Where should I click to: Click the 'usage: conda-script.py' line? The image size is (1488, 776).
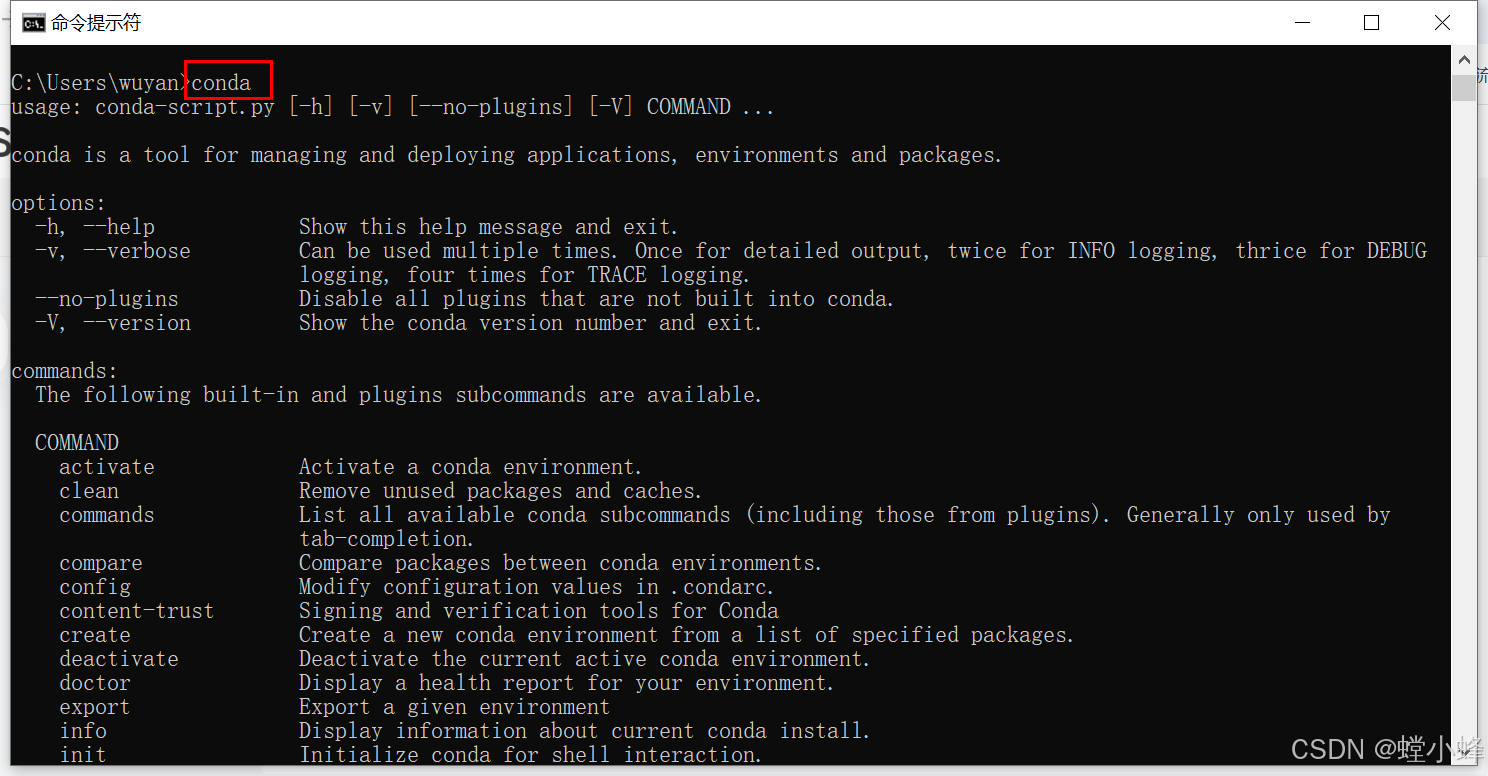(392, 106)
